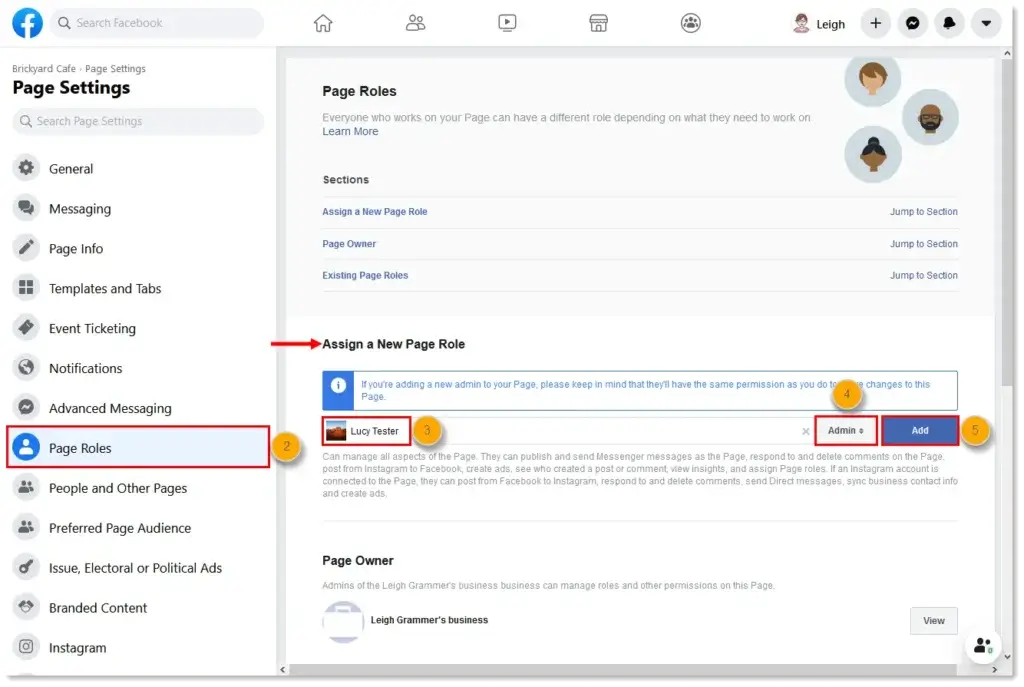Click the Leigh Grammer's business avatar
1024x687 pixels.
pos(343,622)
